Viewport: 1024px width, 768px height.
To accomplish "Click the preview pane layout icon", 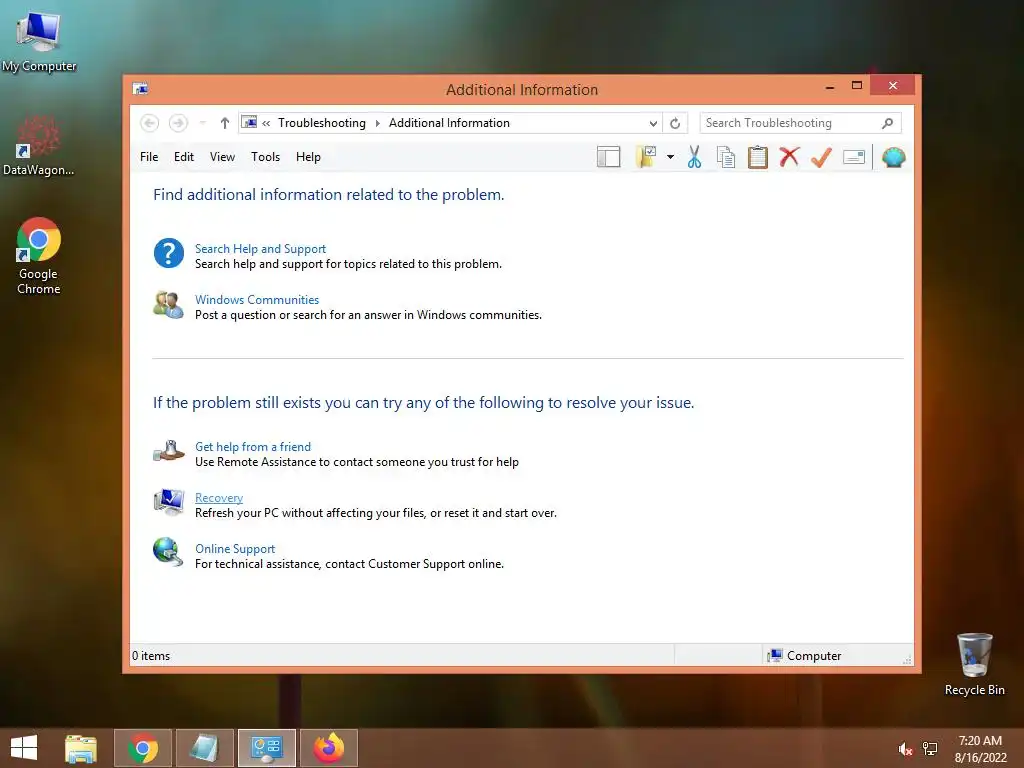I will click(x=608, y=157).
